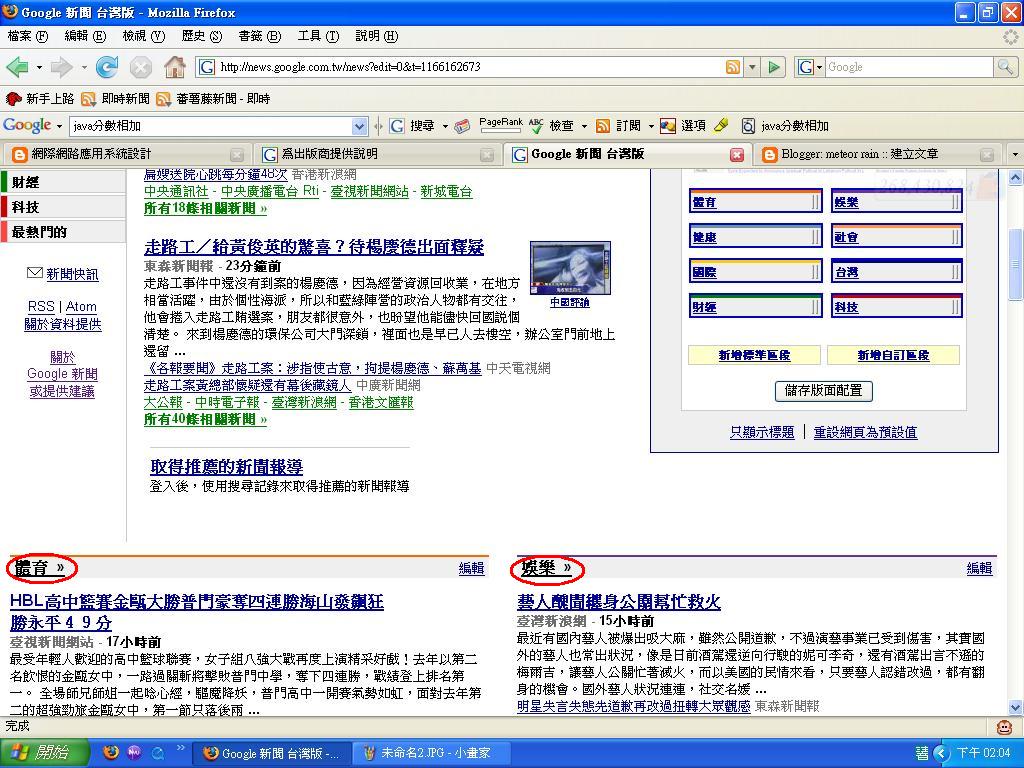
Task: Expand the Google Toolbar search history dropdown
Action: [360, 126]
